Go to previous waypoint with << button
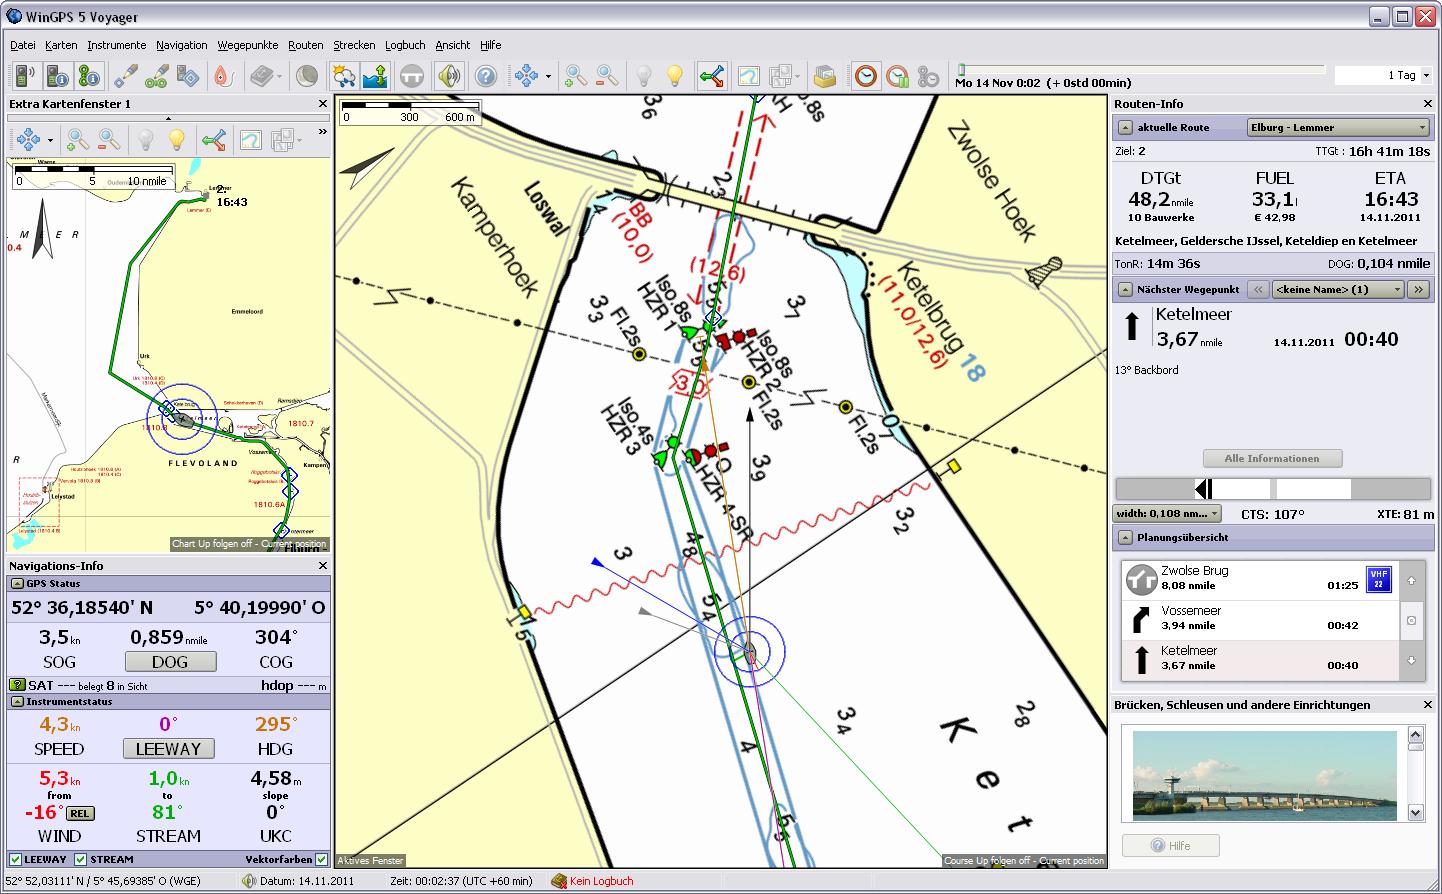The image size is (1442, 894). click(1259, 289)
